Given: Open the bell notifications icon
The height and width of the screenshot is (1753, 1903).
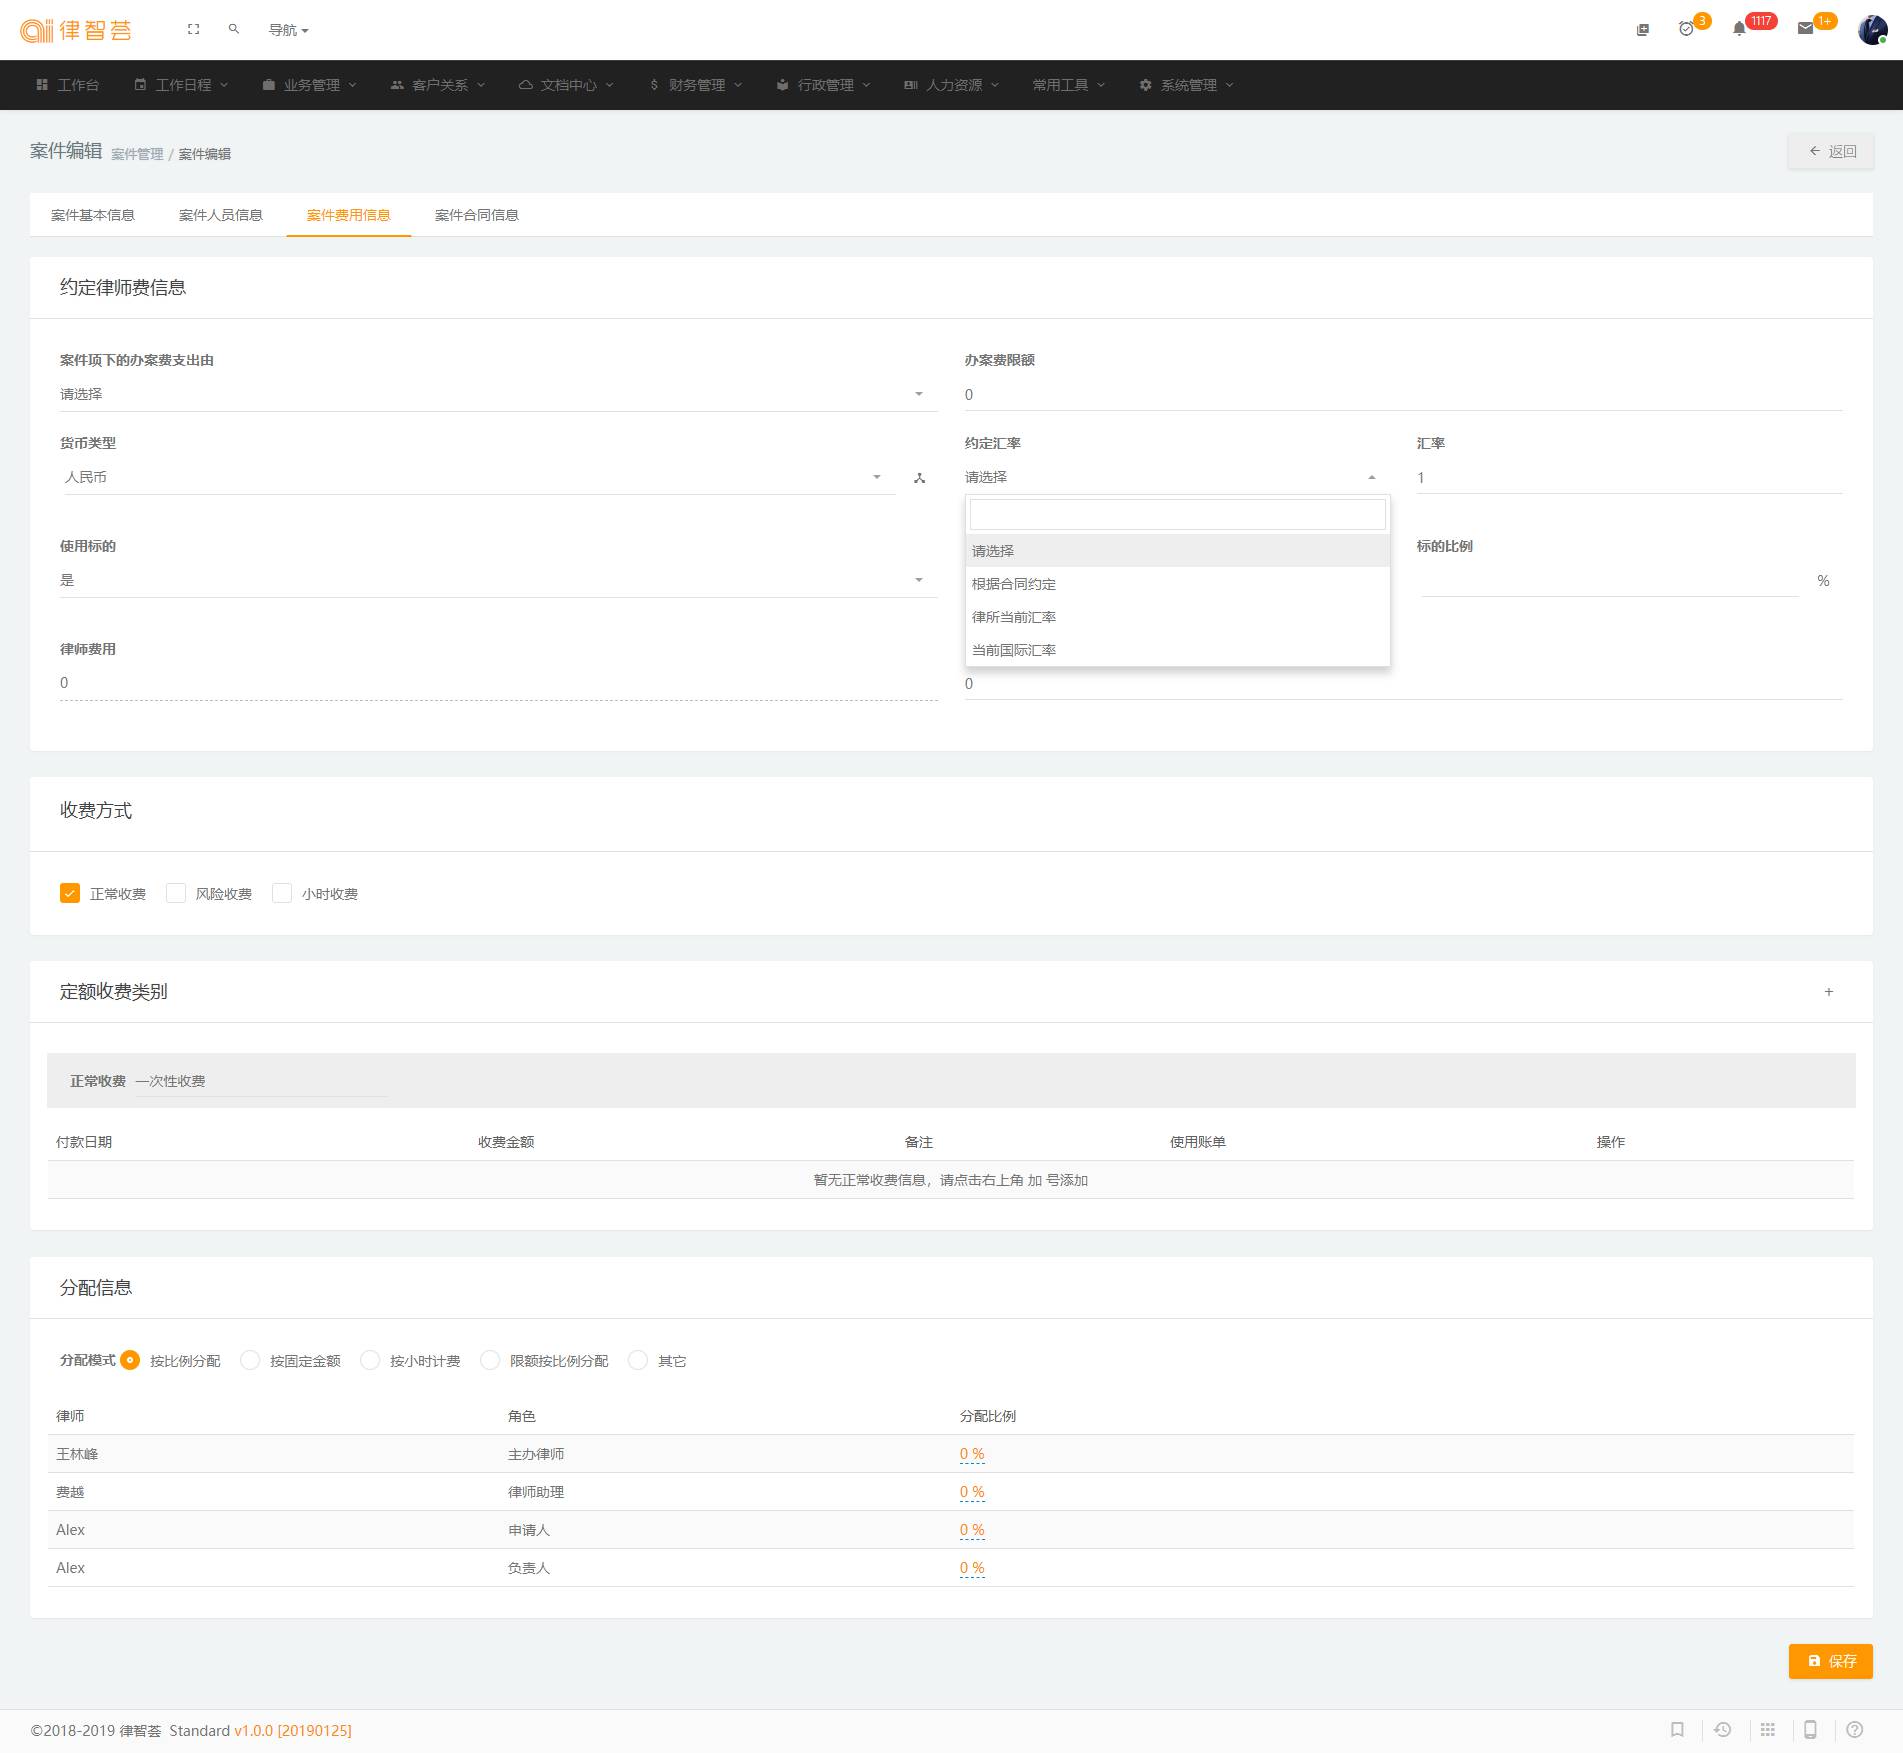Looking at the screenshot, I should click(x=1739, y=29).
